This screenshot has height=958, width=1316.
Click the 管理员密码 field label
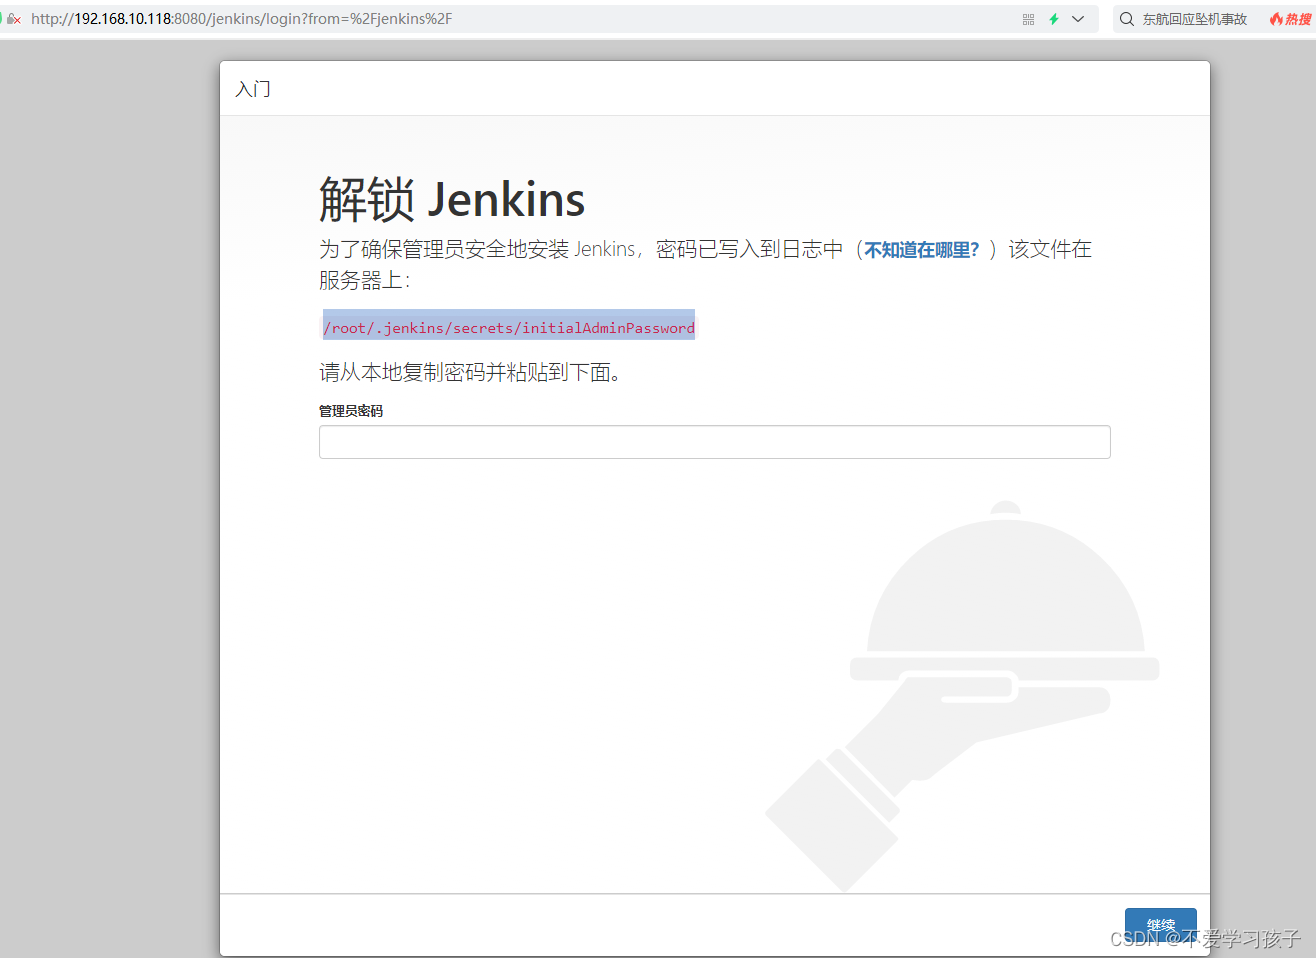[x=351, y=411]
